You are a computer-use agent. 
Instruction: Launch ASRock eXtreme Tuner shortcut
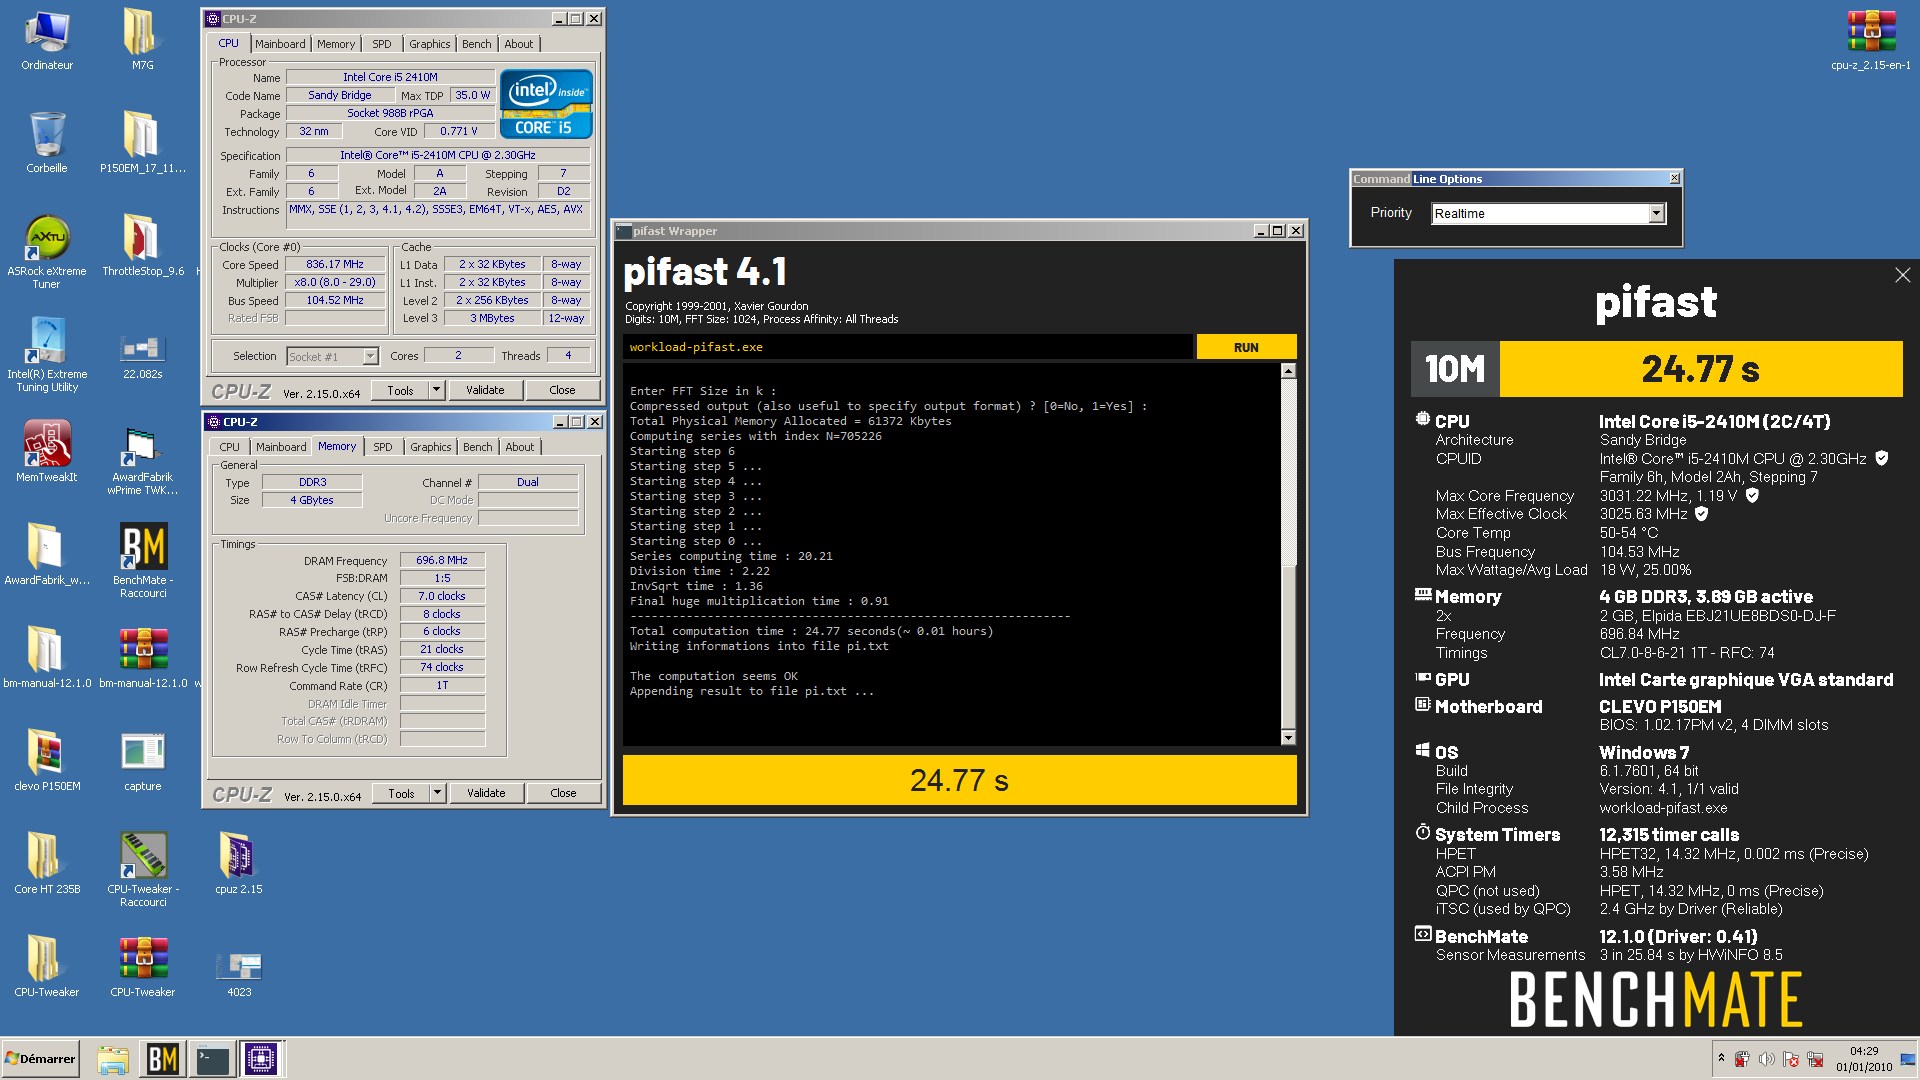tap(47, 252)
